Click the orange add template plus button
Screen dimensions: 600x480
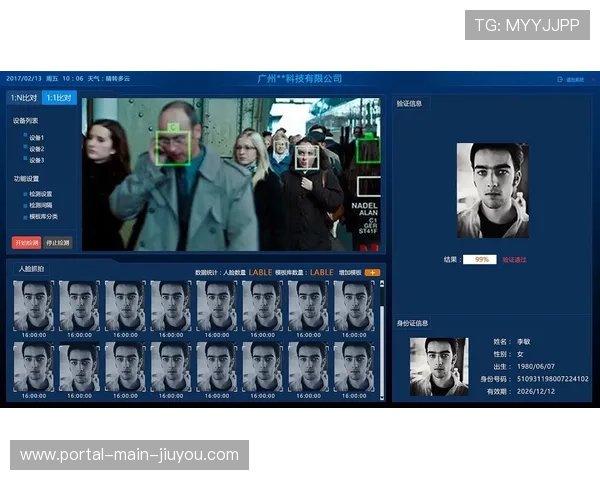click(373, 272)
